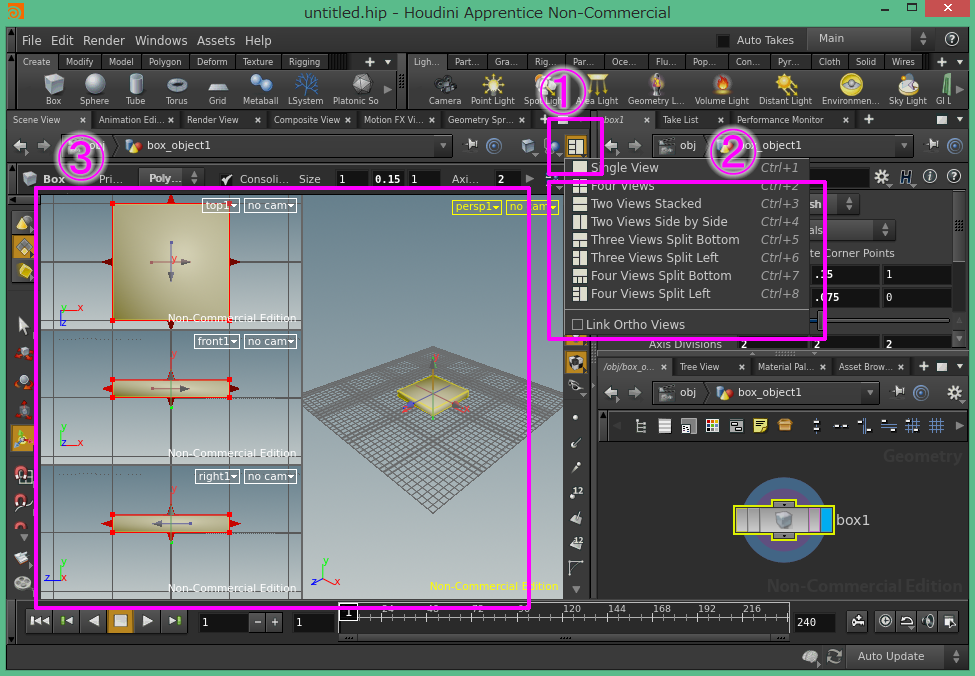Viewport: 975px width, 676px height.
Task: Open the Main desktop dropdown
Action: [871, 39]
